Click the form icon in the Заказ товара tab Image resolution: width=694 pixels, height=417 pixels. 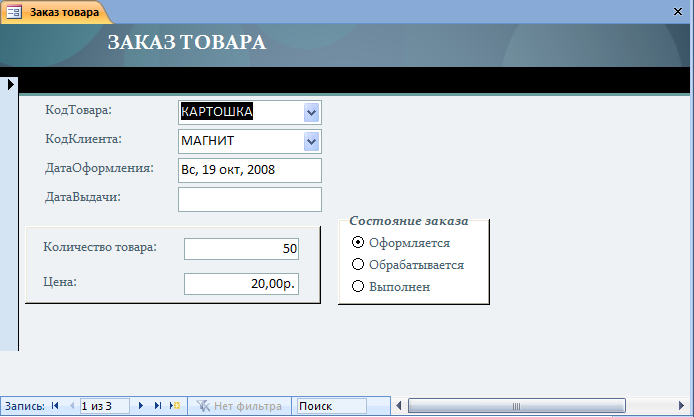[14, 12]
